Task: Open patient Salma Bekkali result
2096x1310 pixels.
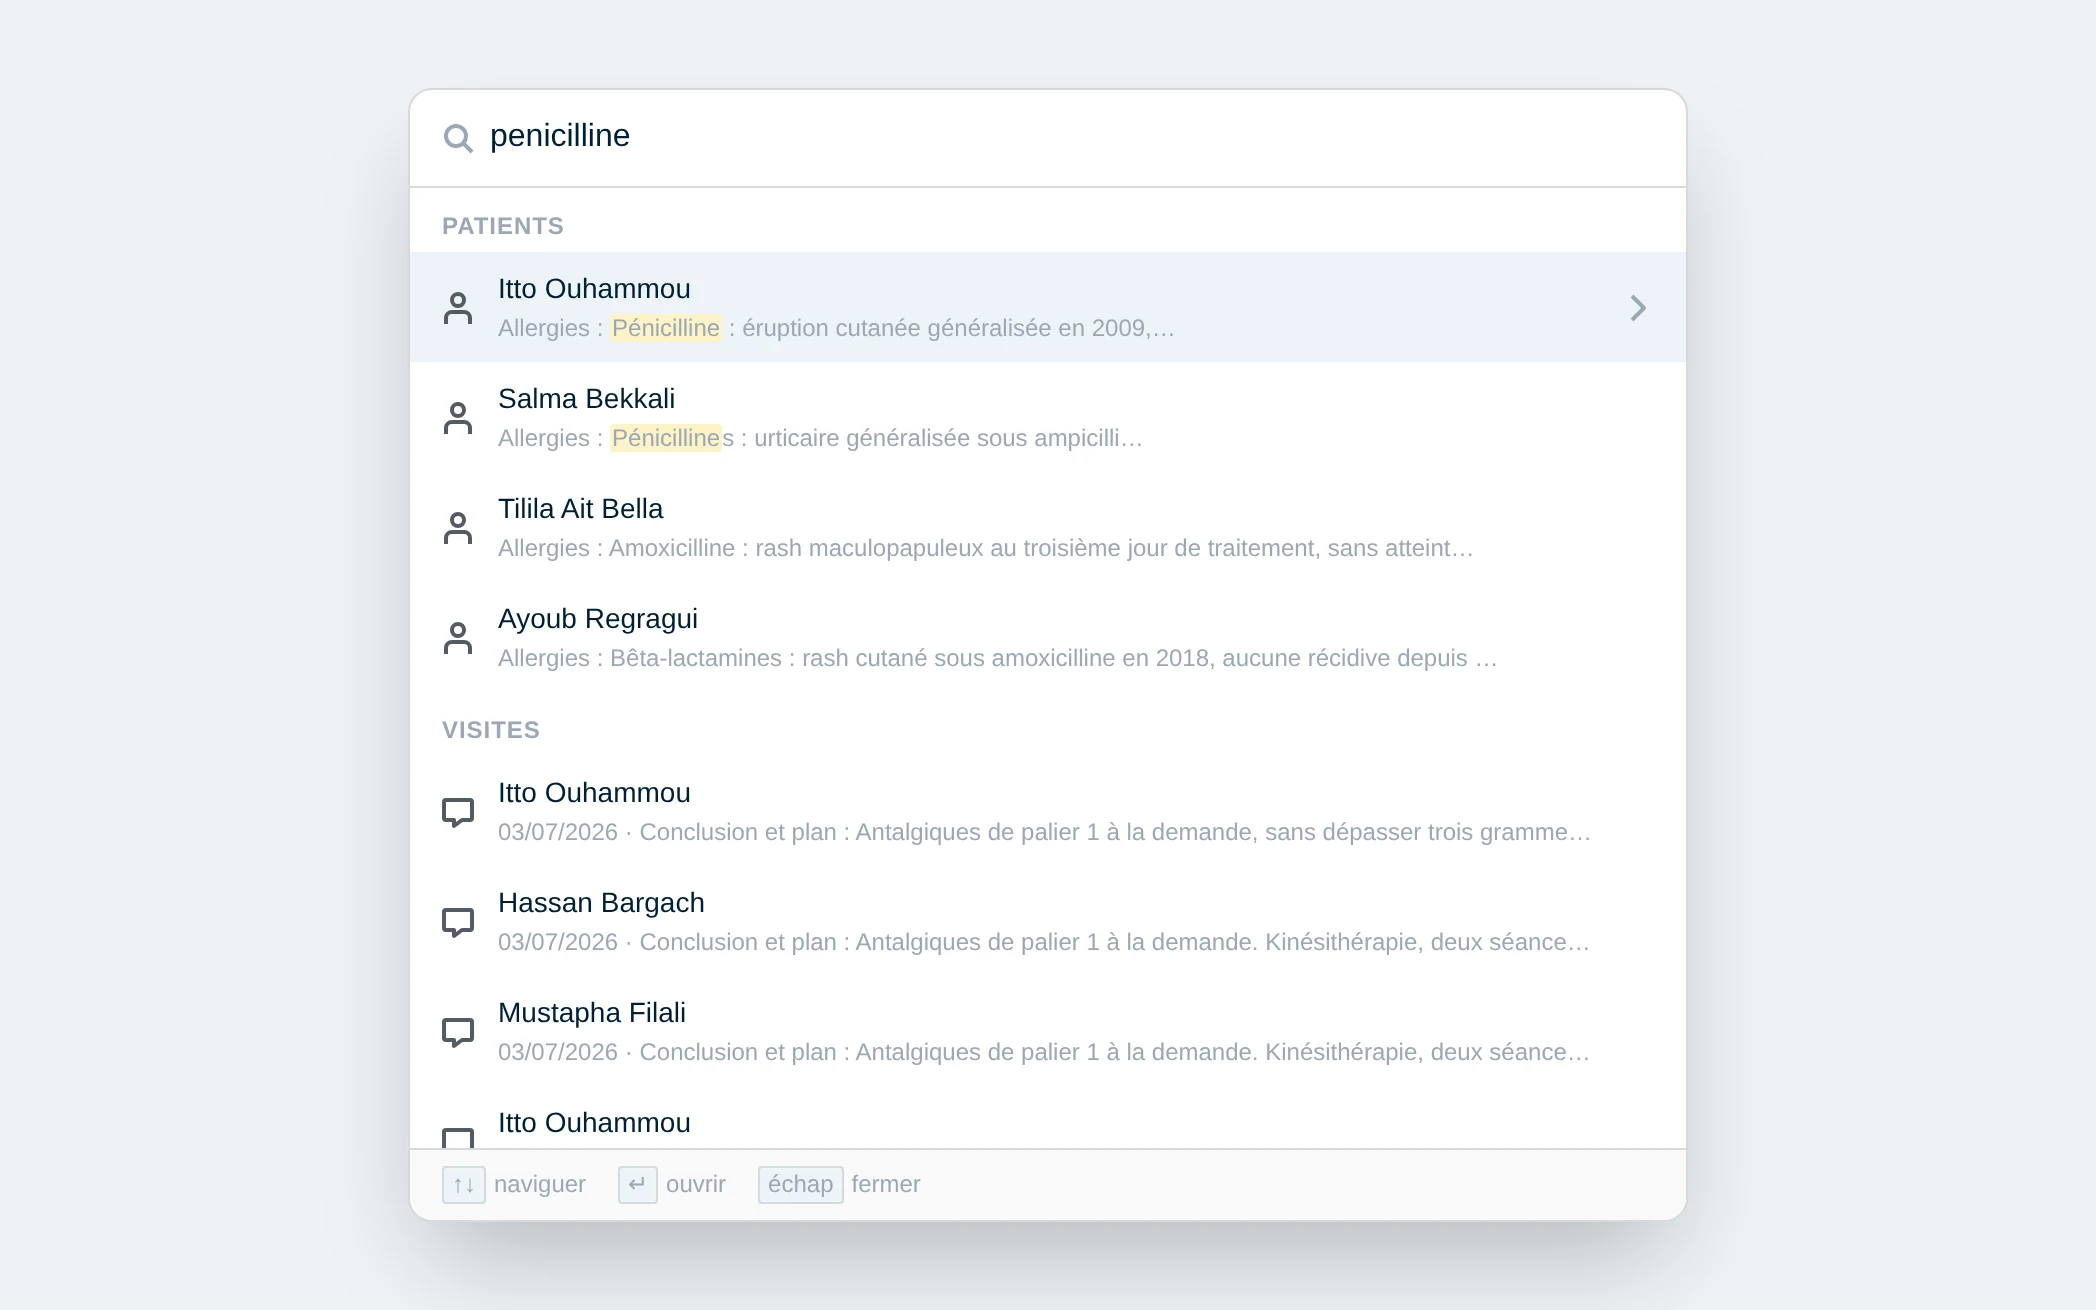Action: [x=1048, y=417]
